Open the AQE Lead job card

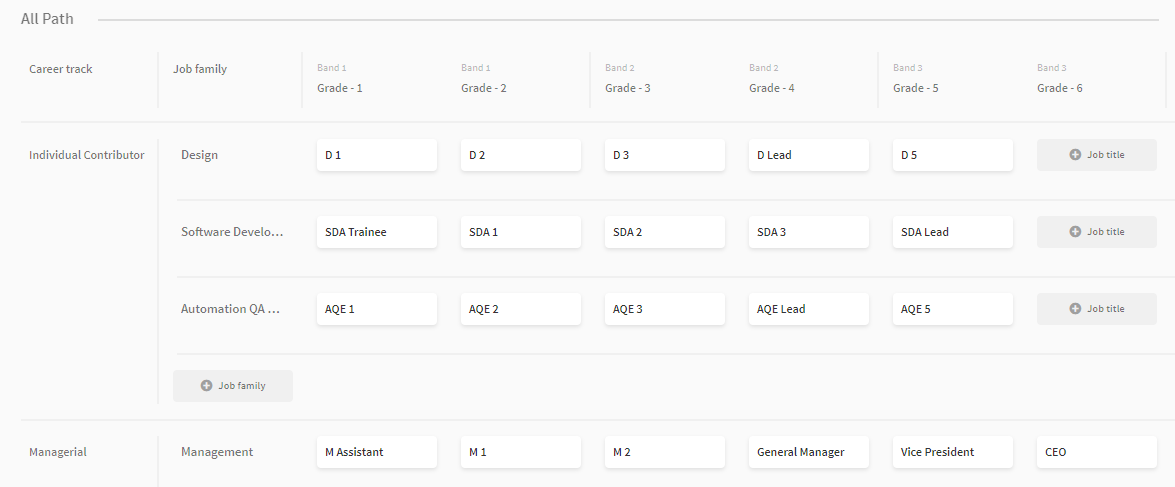(x=809, y=309)
